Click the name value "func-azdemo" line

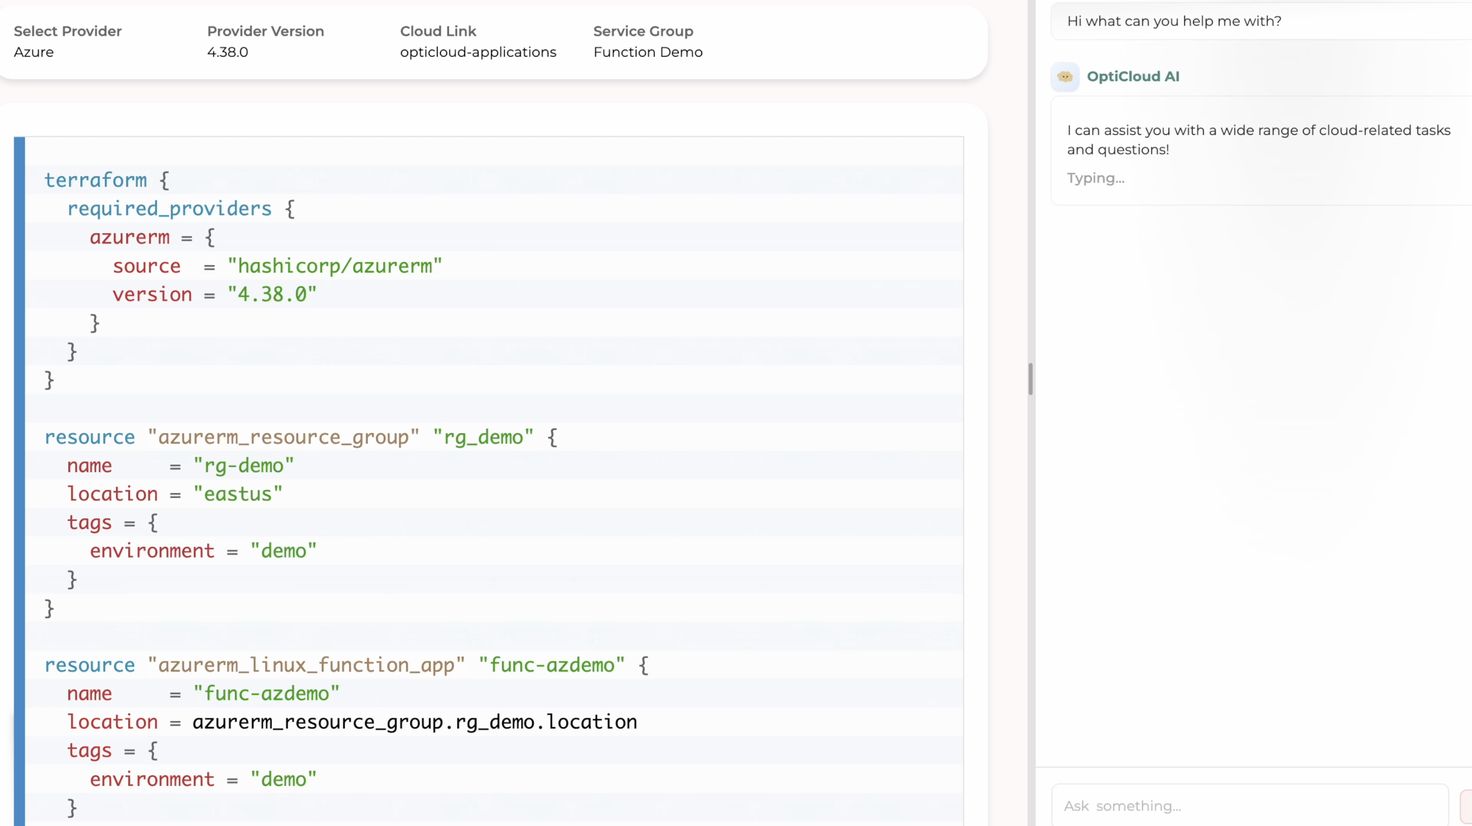tap(203, 693)
